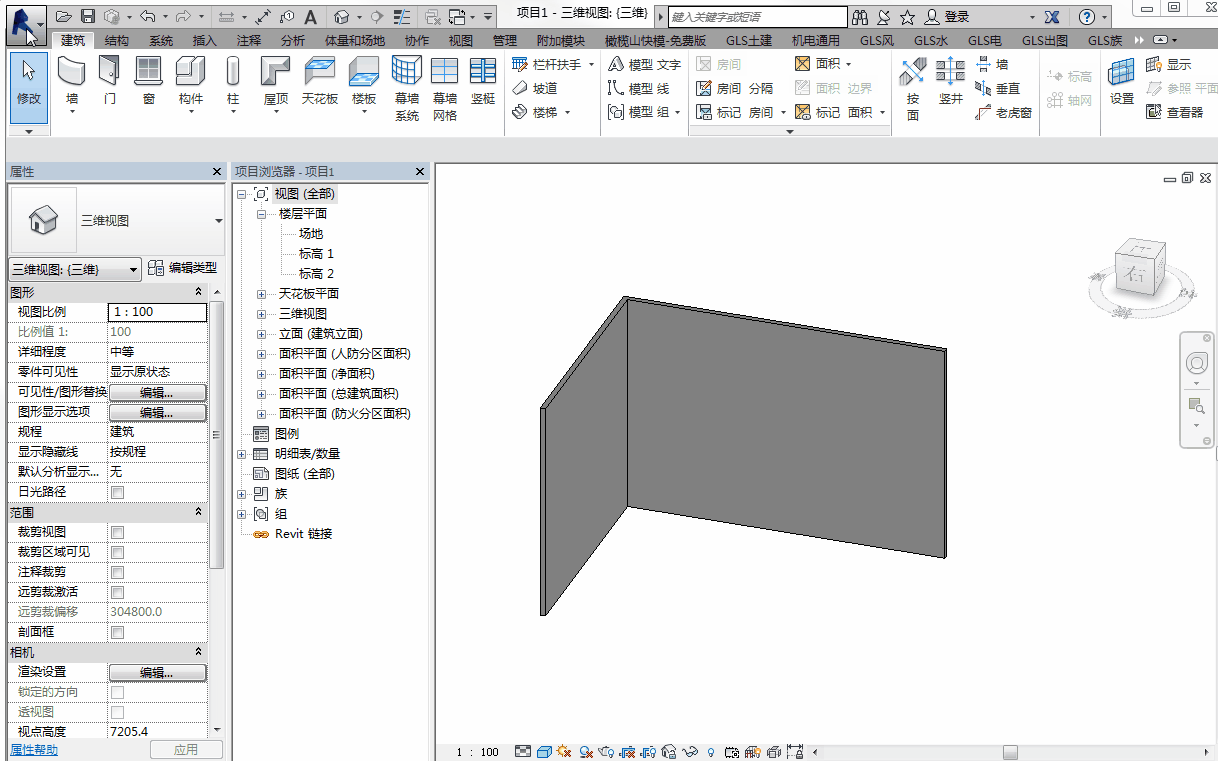Click 编辑 button for 可见性/图形替换
1218x761 pixels.
tap(157, 392)
